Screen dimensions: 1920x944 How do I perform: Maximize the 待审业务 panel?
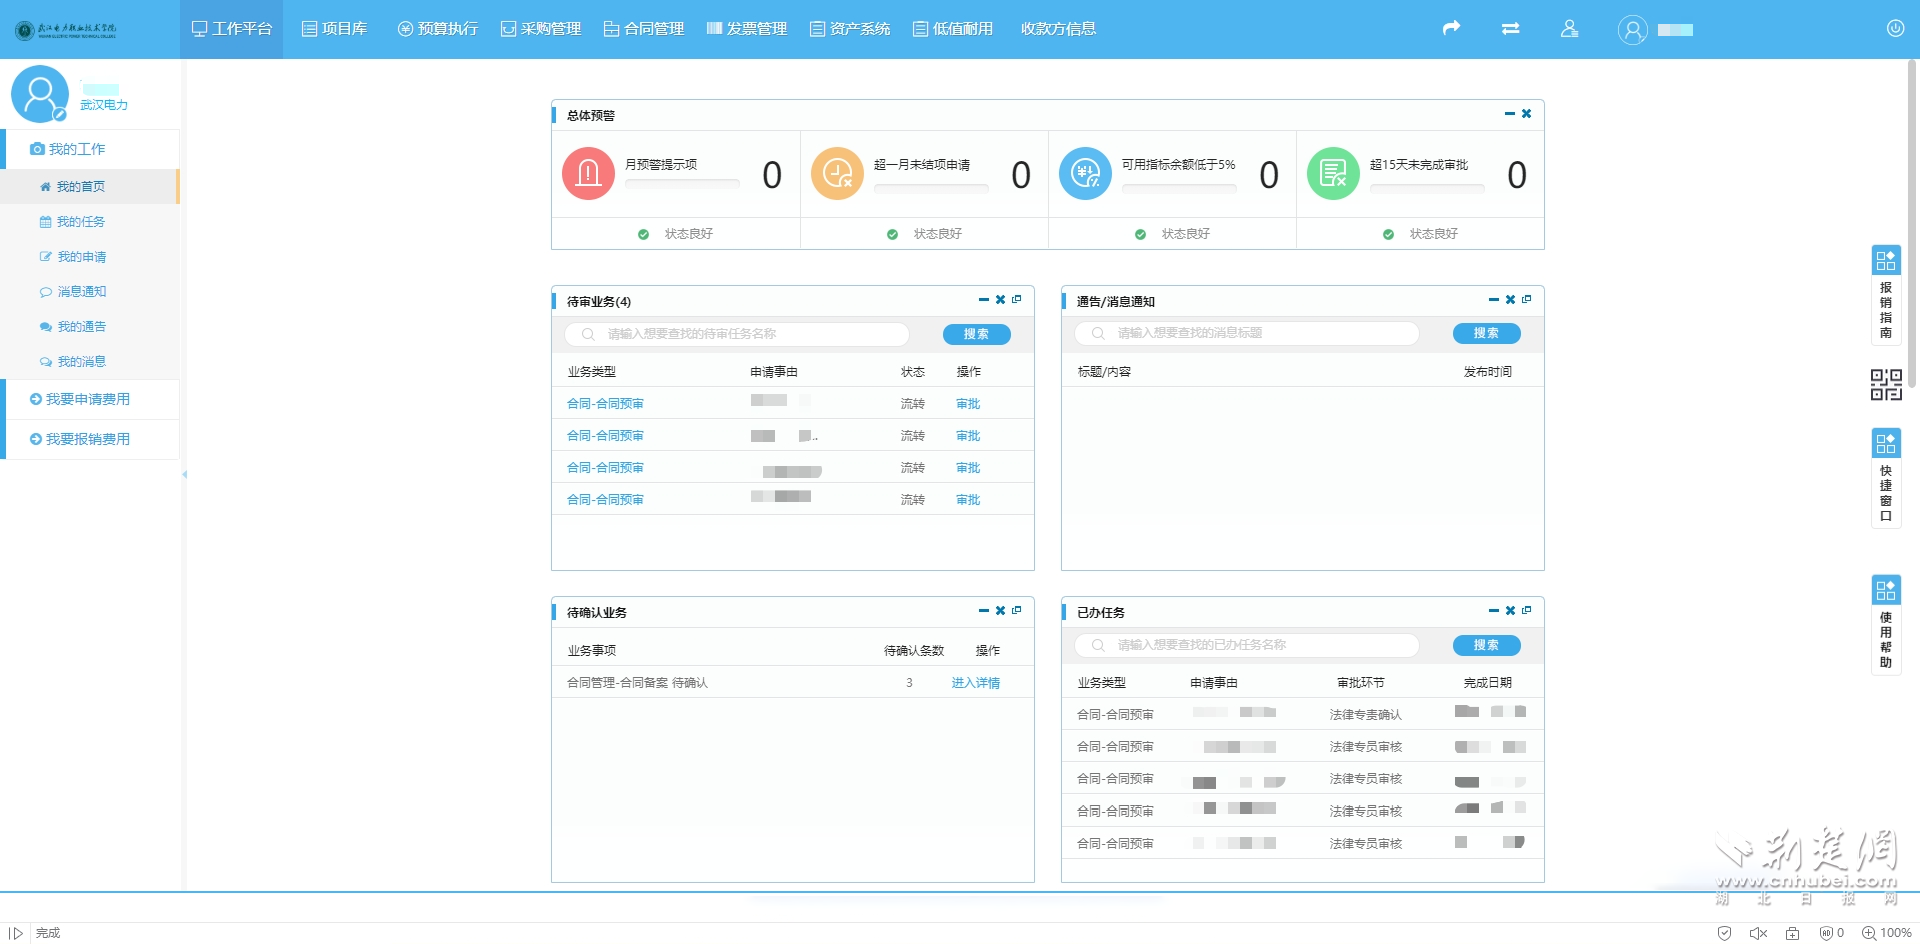(x=1017, y=300)
